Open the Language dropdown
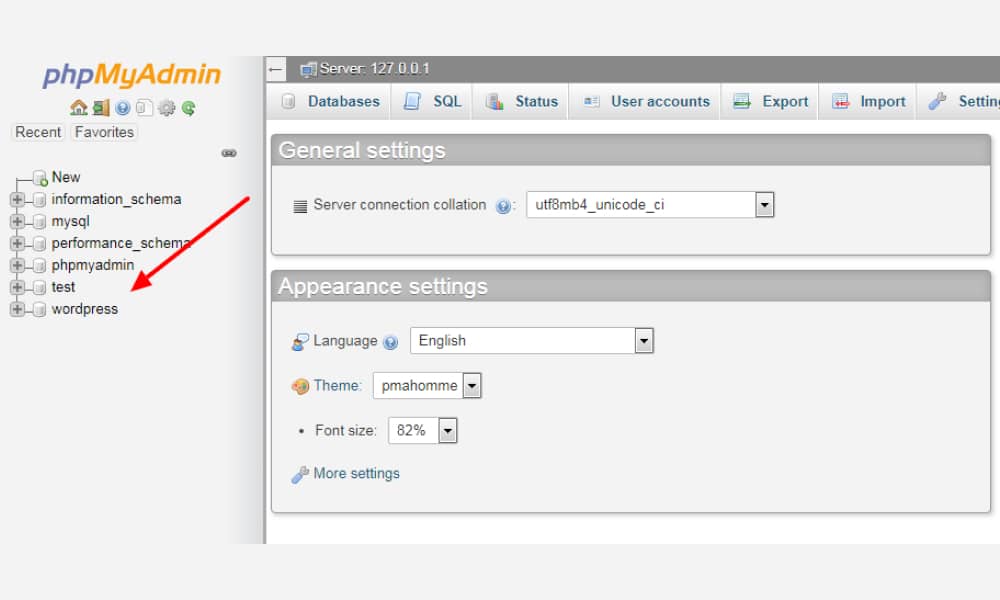This screenshot has width=1000, height=600. 532,340
